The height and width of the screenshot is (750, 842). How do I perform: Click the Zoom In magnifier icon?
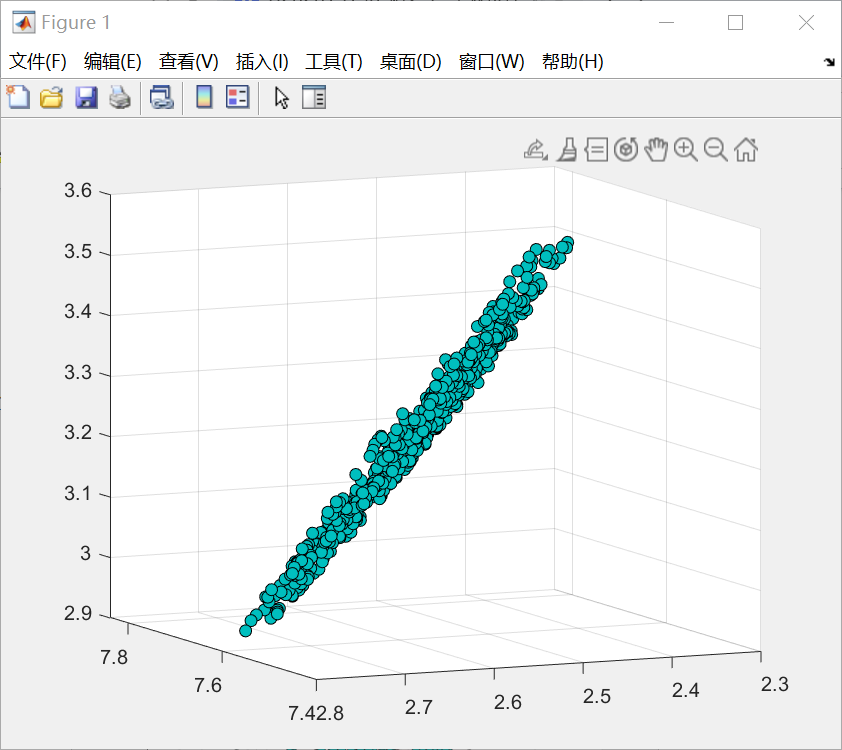[x=685, y=150]
